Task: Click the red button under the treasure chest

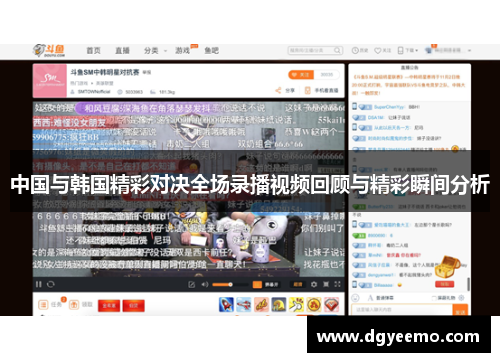Action: [x=444, y=284]
